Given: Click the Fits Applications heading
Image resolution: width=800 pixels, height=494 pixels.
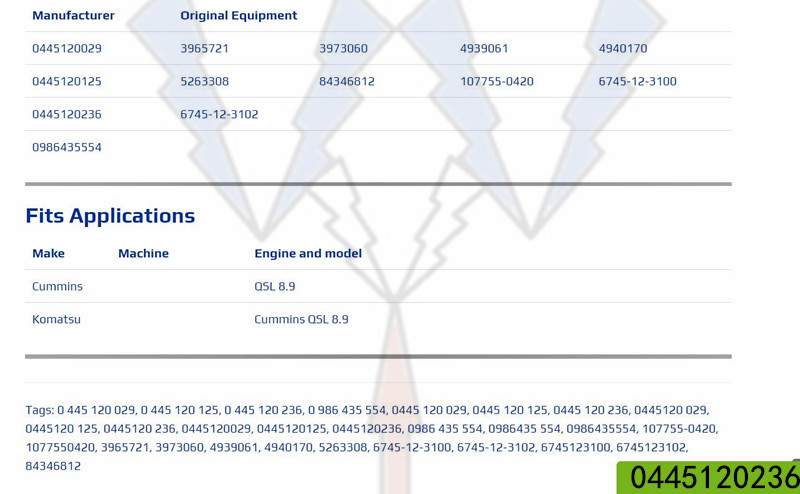Looking at the screenshot, I should point(110,216).
